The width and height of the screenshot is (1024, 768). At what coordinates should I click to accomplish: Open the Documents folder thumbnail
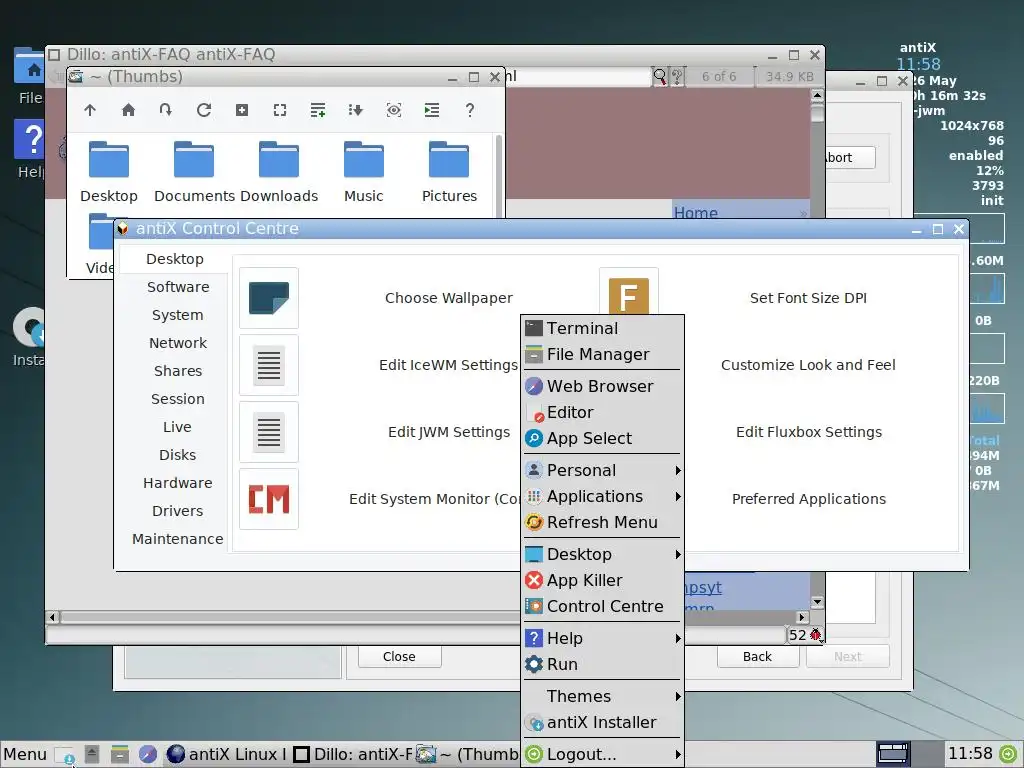[x=194, y=171]
